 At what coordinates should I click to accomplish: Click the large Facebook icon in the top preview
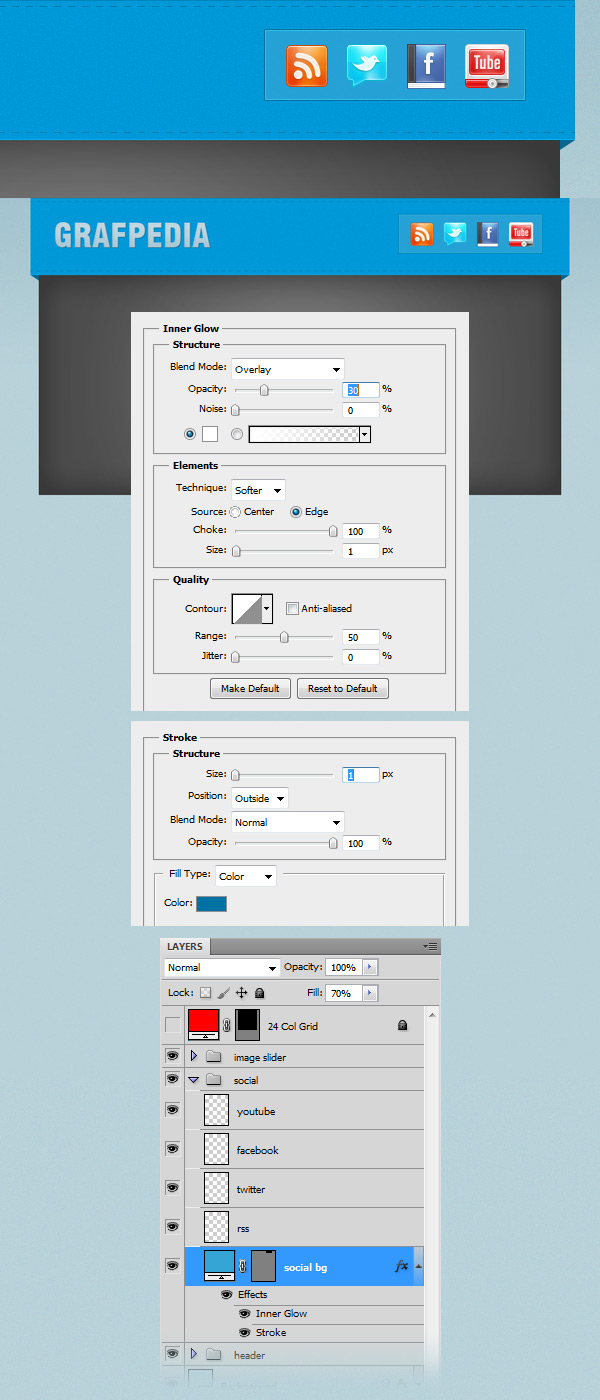(x=426, y=67)
